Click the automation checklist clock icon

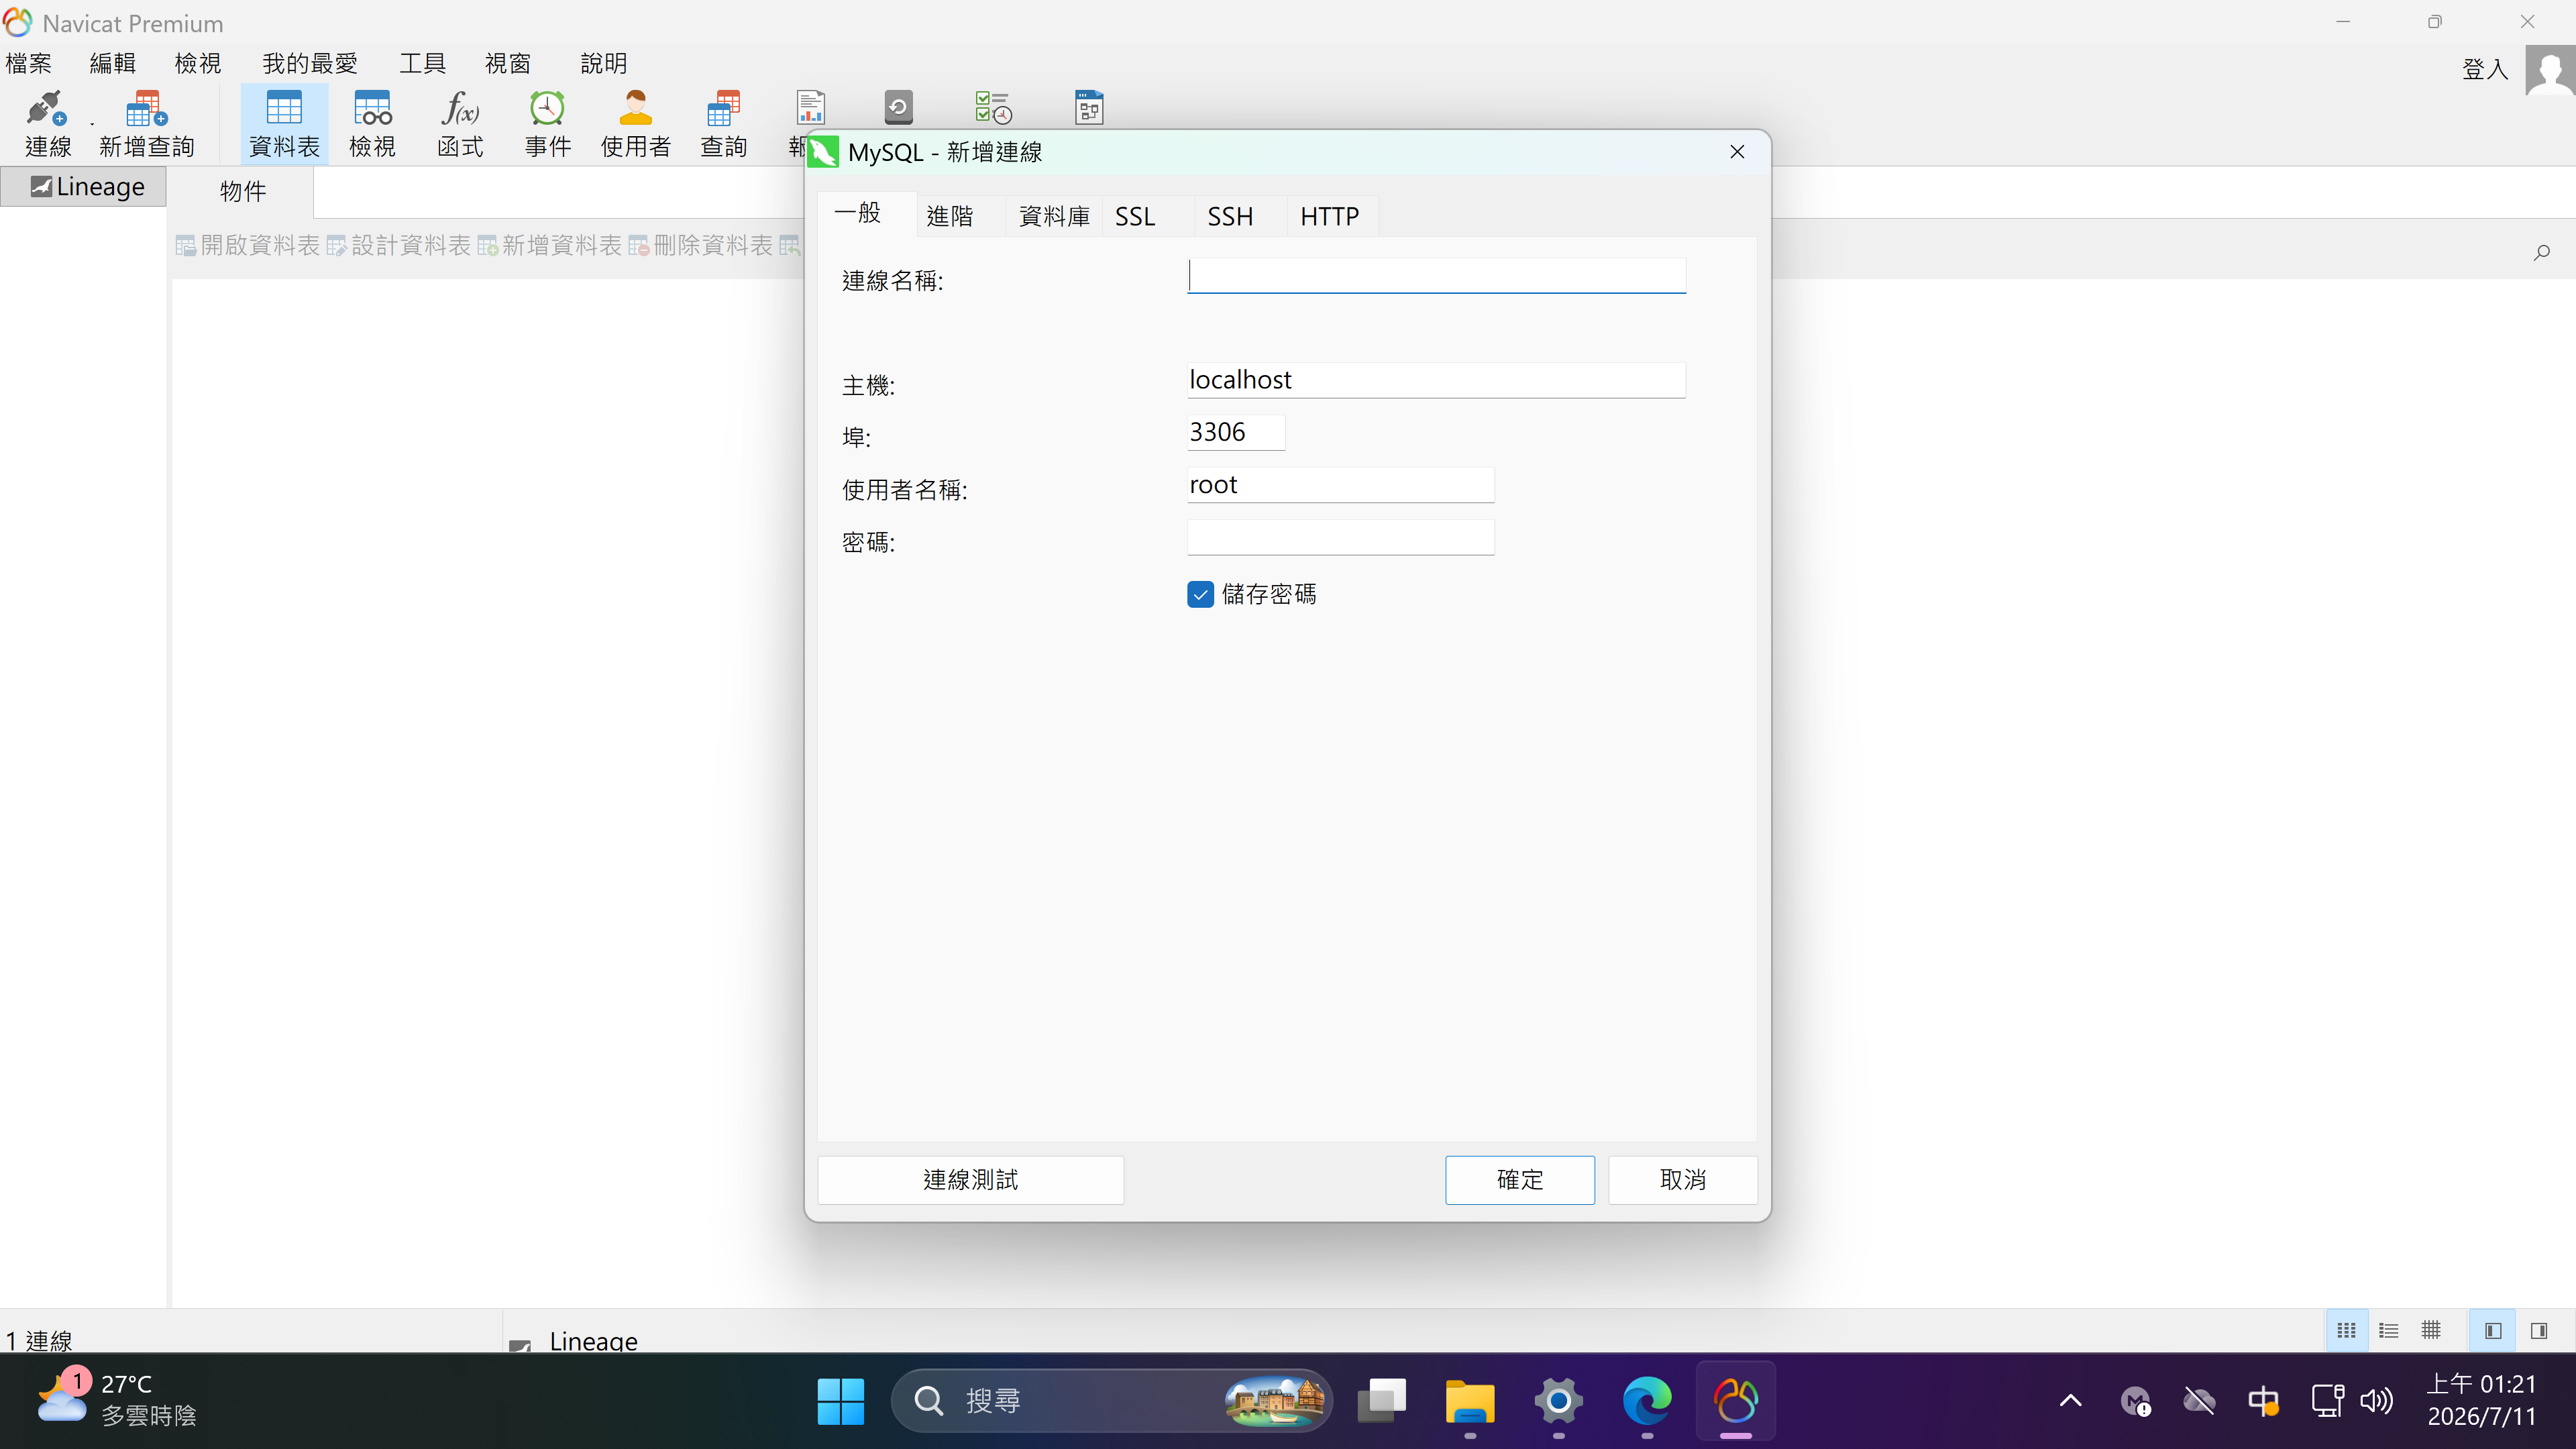[x=993, y=107]
